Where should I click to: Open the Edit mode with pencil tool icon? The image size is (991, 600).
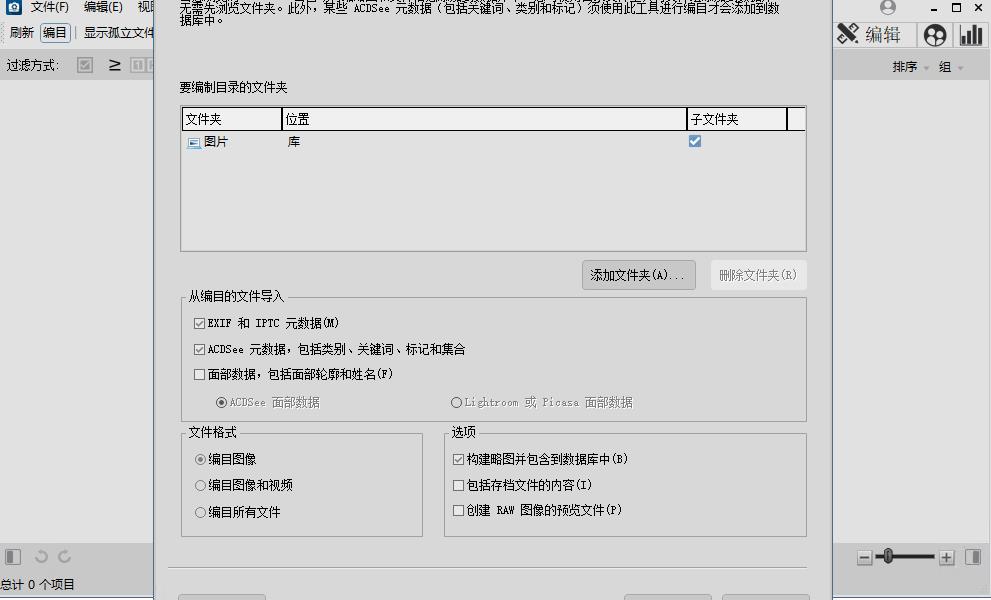(847, 34)
